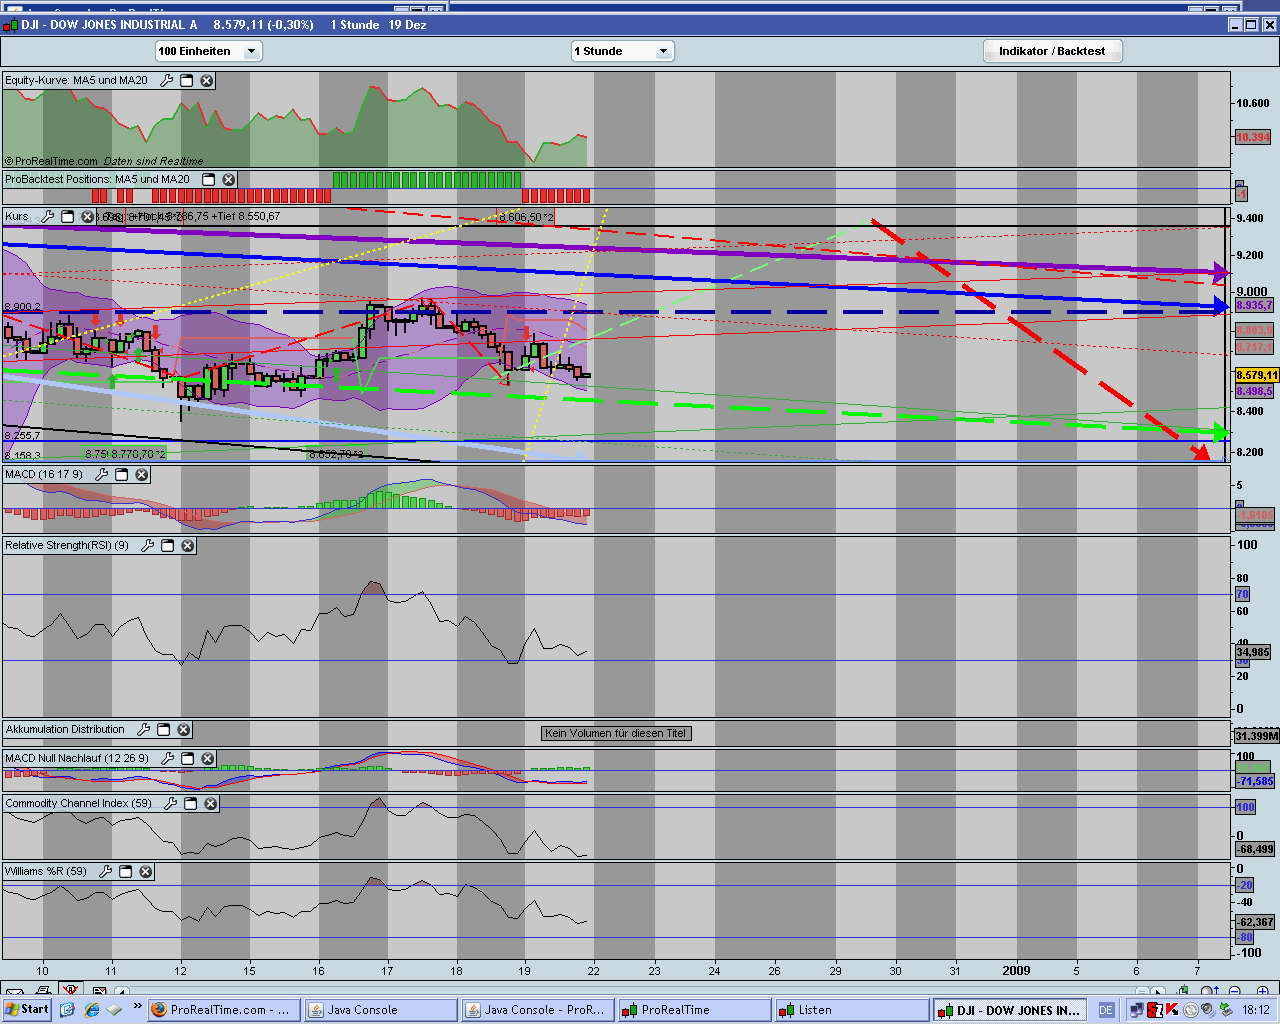Open the volume control in the system tray
Screen dimensions: 1280x1024
[x=1207, y=1009]
